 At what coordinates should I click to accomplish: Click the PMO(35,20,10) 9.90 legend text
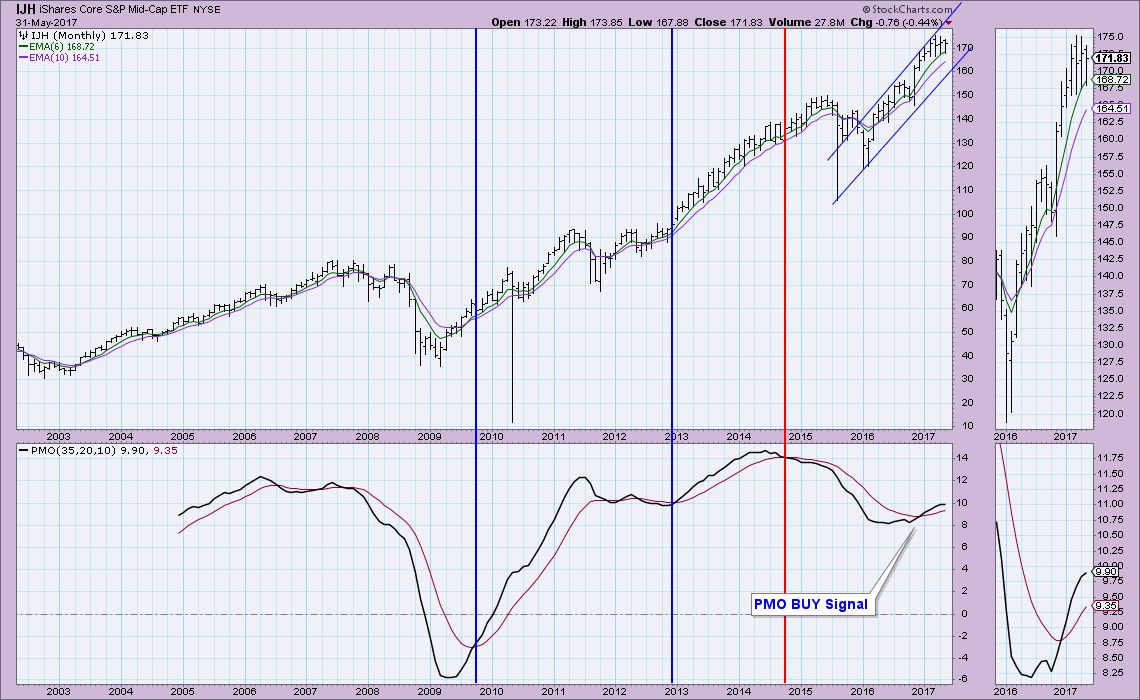click(x=87, y=451)
